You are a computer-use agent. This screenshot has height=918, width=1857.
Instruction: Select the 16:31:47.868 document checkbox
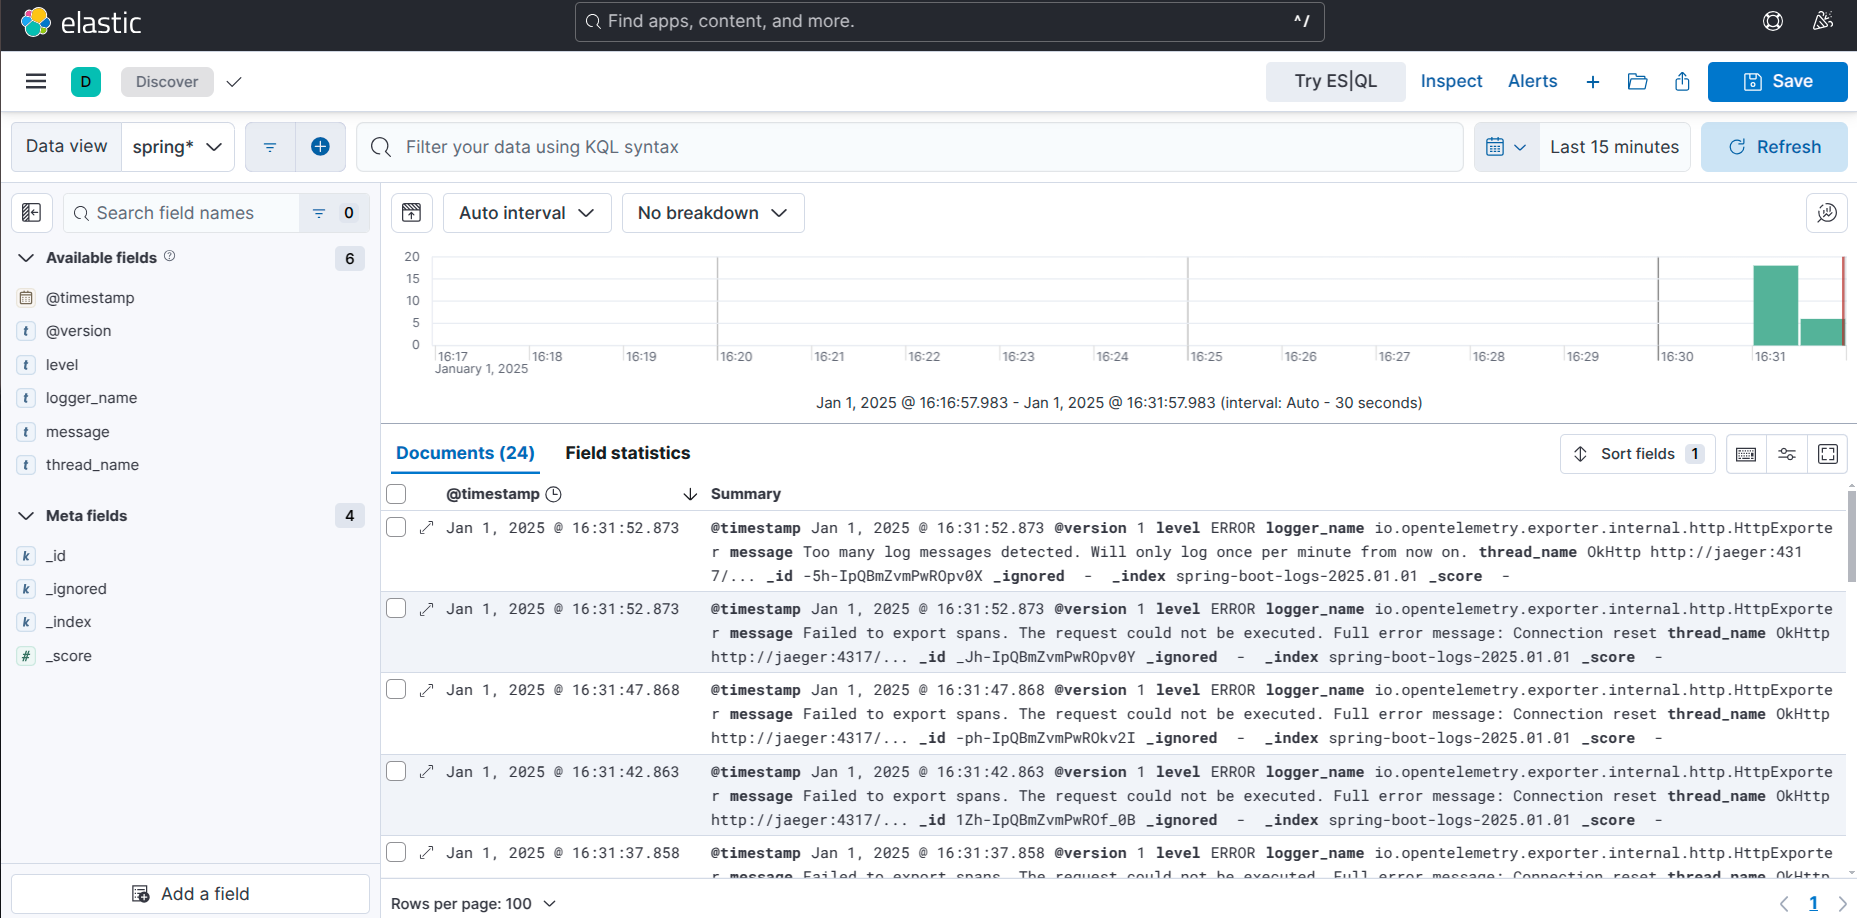point(396,690)
